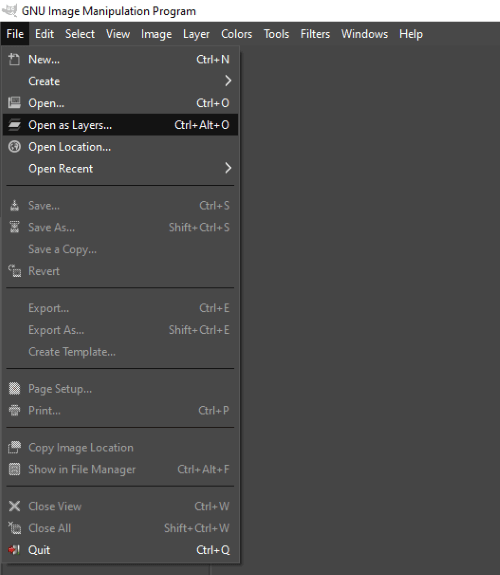500x575 pixels.
Task: Open the Windows menu
Action: click(364, 34)
